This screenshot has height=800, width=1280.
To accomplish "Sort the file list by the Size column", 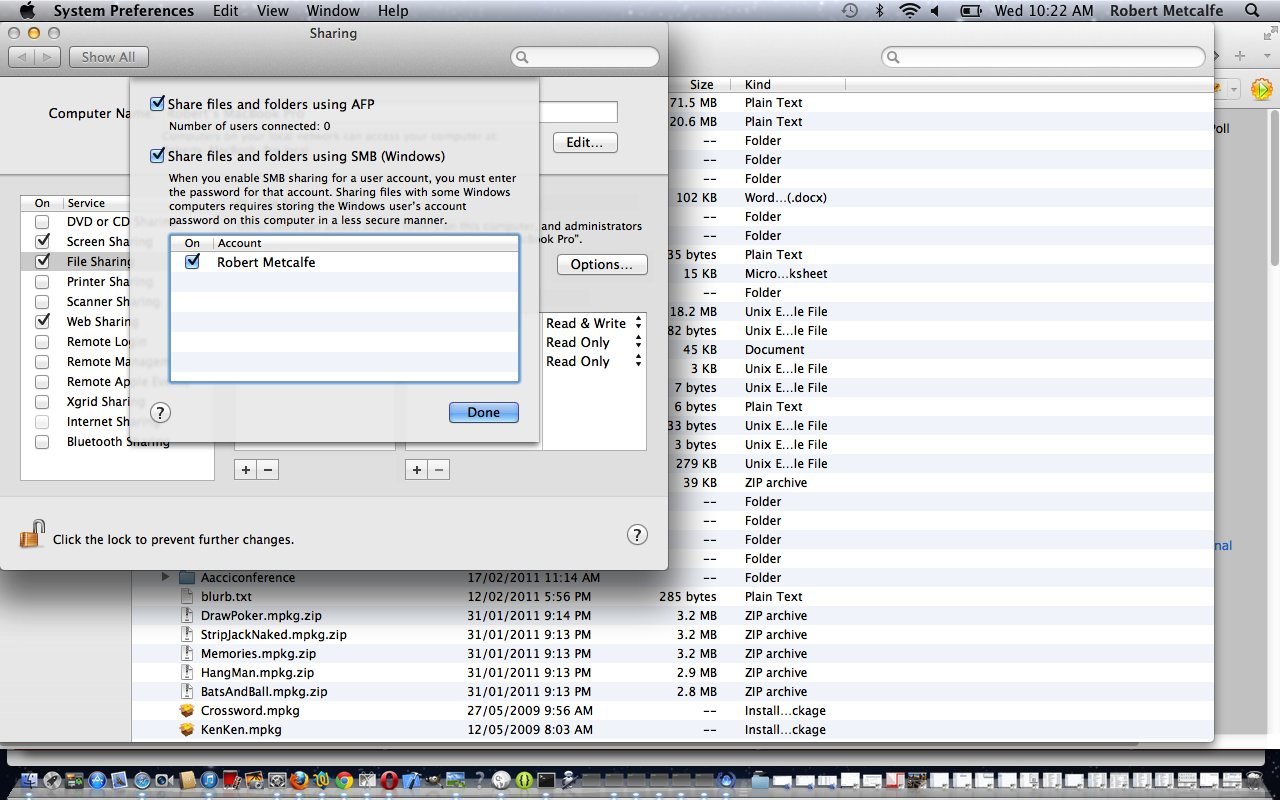I will pyautogui.click(x=701, y=85).
